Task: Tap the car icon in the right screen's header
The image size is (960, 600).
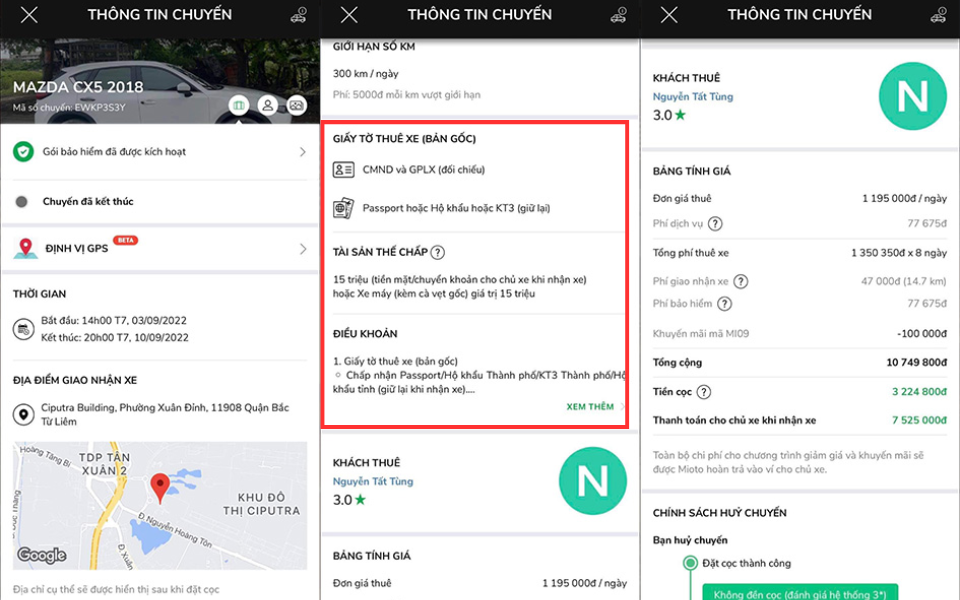Action: 939,15
